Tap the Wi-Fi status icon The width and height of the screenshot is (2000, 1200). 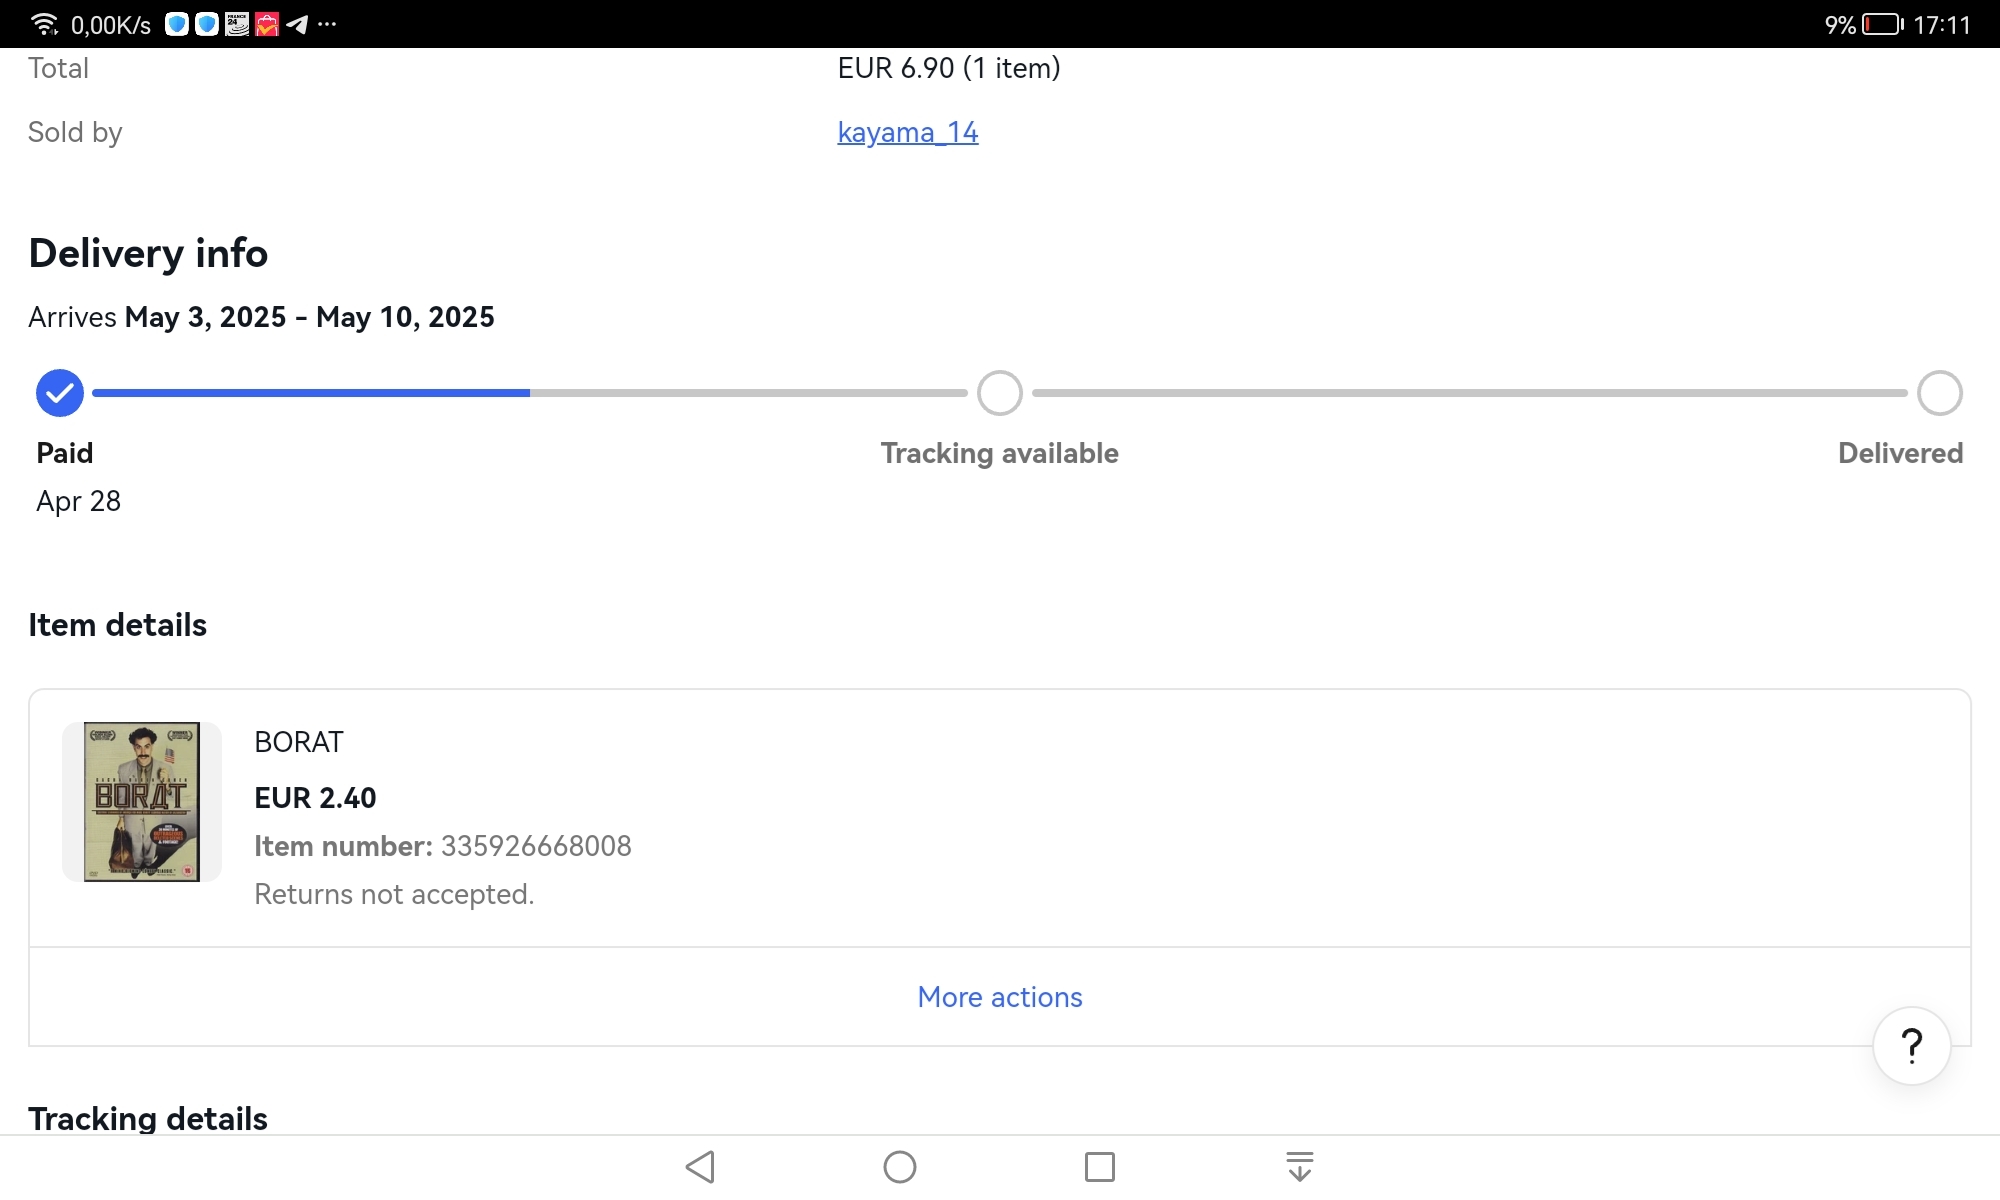click(44, 24)
